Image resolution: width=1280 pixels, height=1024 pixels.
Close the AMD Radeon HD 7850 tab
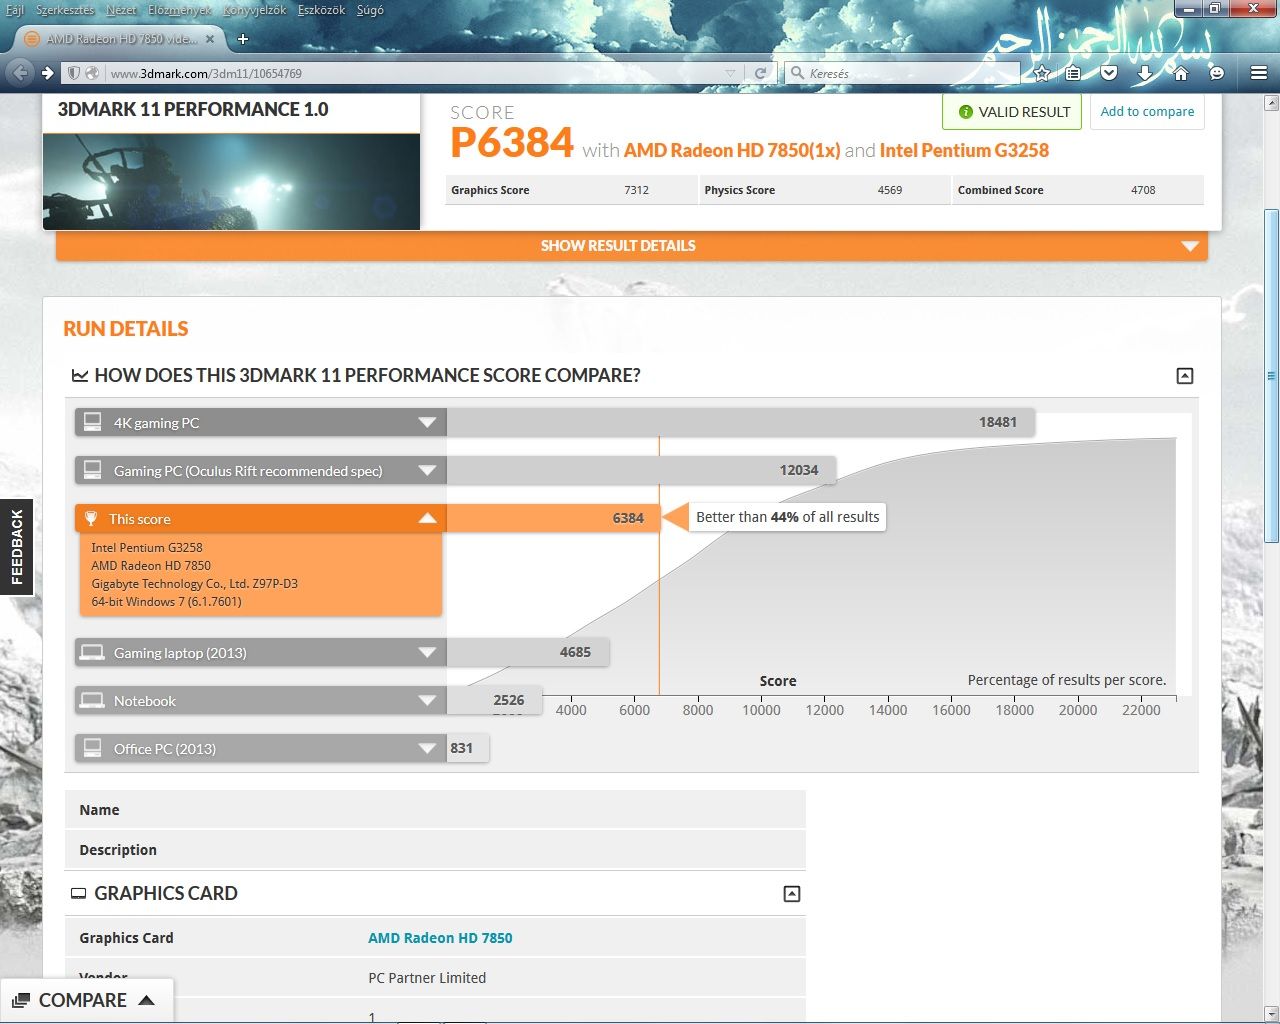click(x=210, y=39)
